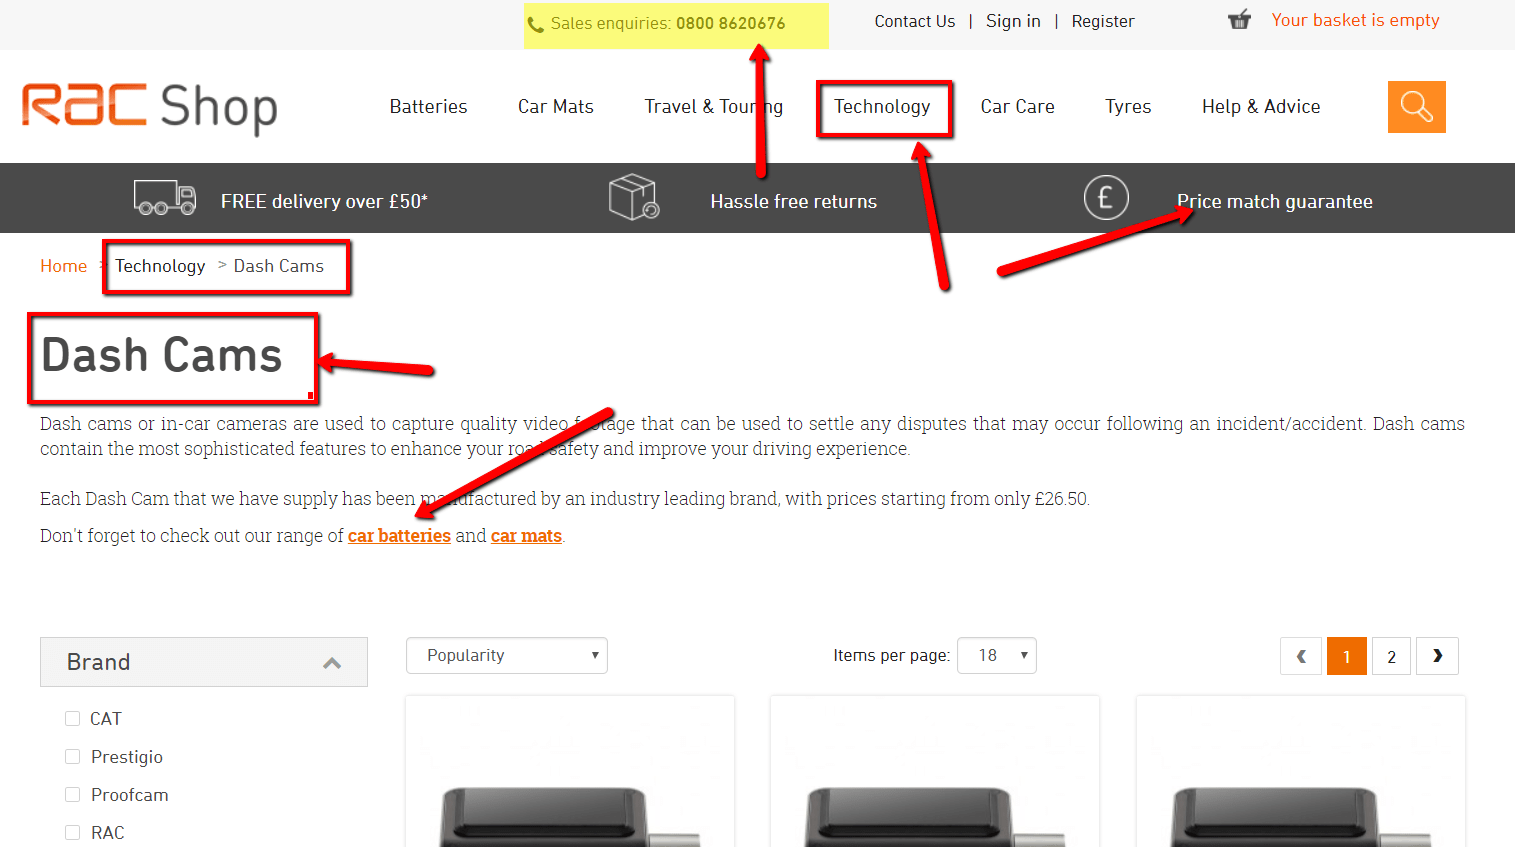The height and width of the screenshot is (847, 1515).
Task: Click the delivery truck icon
Action: [165, 198]
